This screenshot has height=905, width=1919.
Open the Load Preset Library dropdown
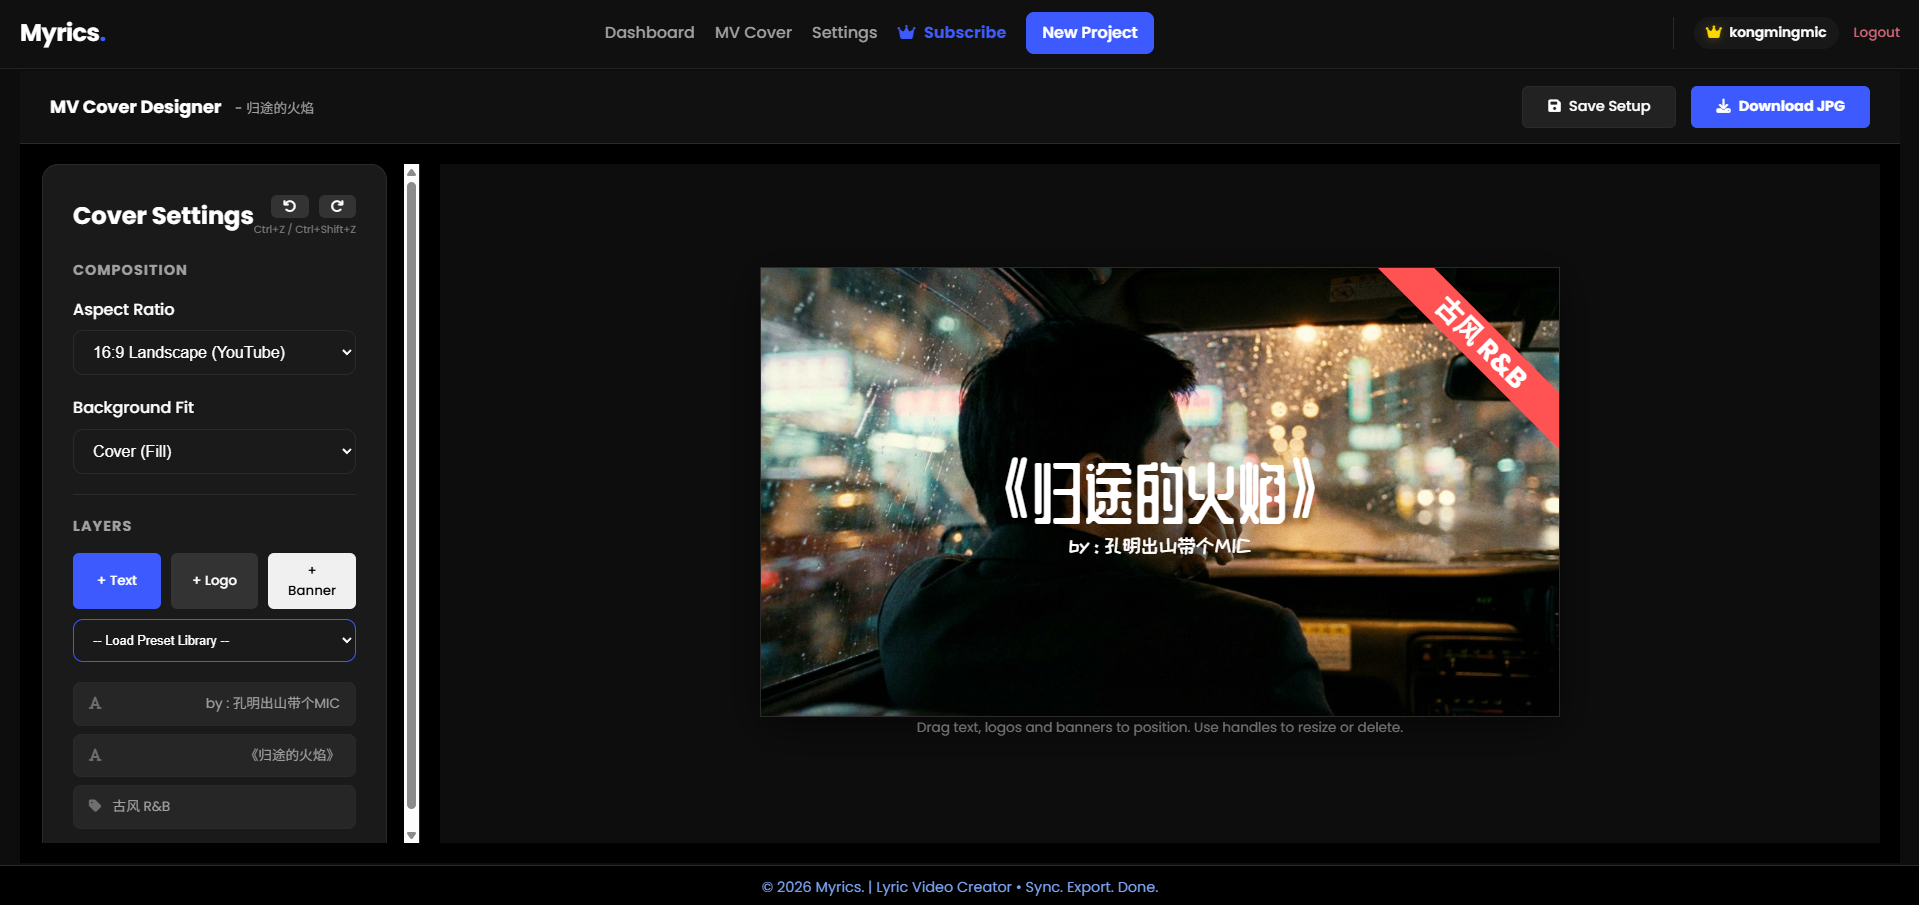click(x=214, y=640)
